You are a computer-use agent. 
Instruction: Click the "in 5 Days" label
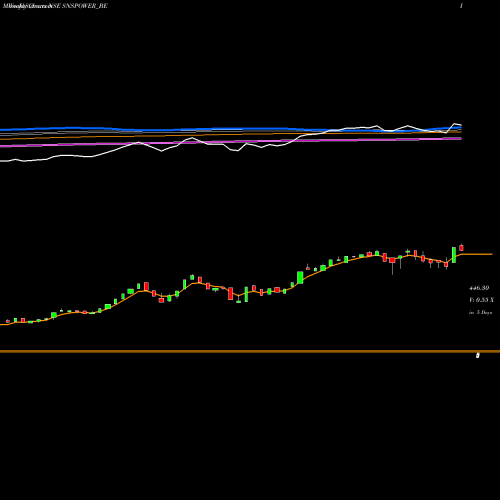point(480,312)
